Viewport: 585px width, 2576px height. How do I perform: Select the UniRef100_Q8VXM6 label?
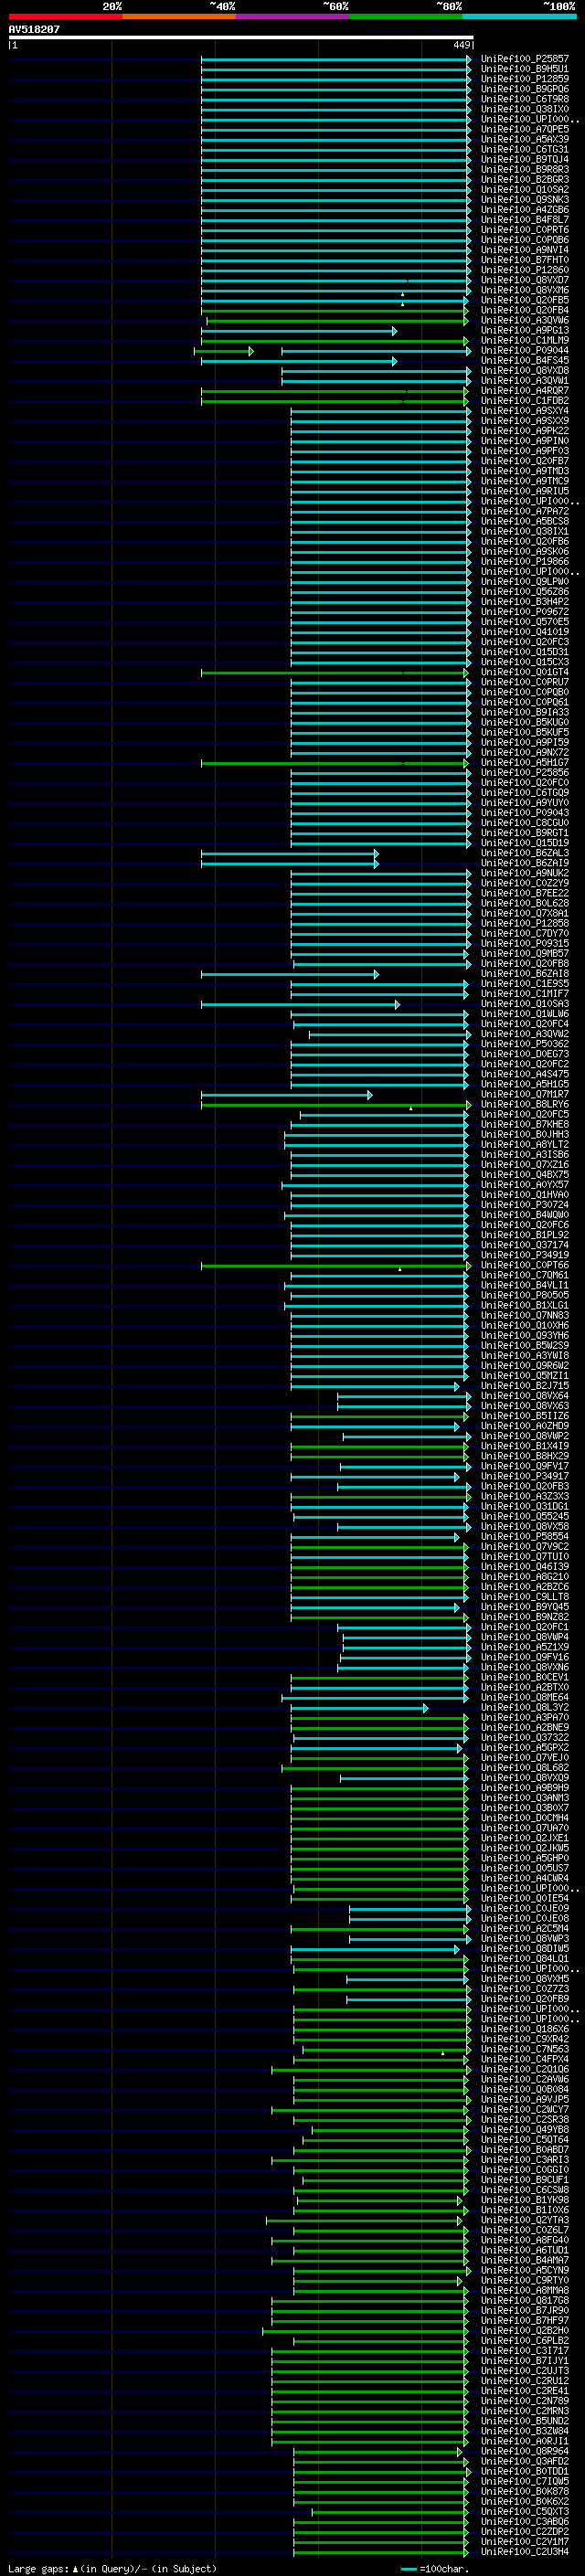click(525, 290)
